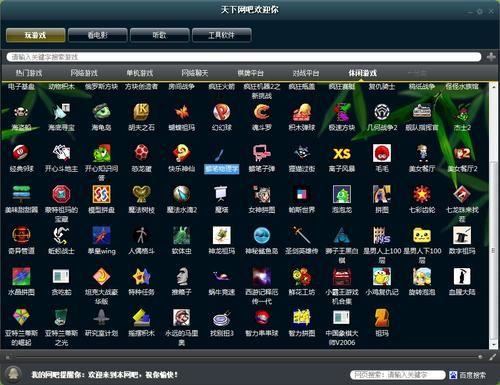Open the 魔塔 game icon
500x385 pixels.
coord(222,194)
